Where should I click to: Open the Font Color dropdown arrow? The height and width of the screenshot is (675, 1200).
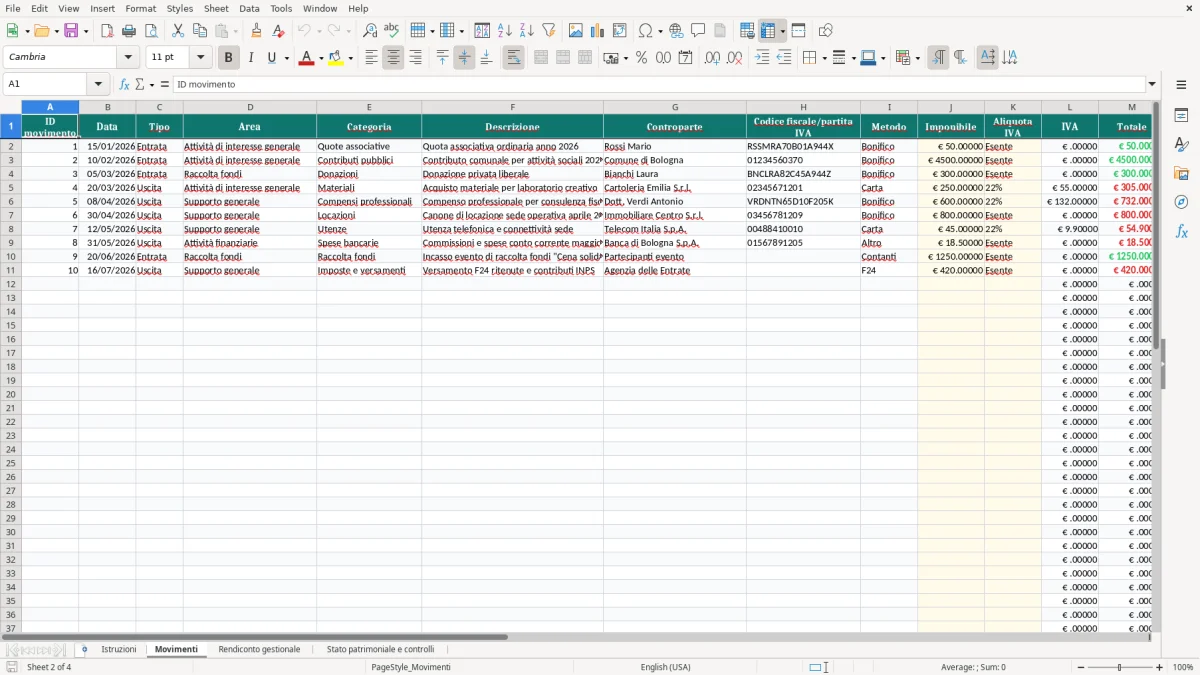(320, 58)
